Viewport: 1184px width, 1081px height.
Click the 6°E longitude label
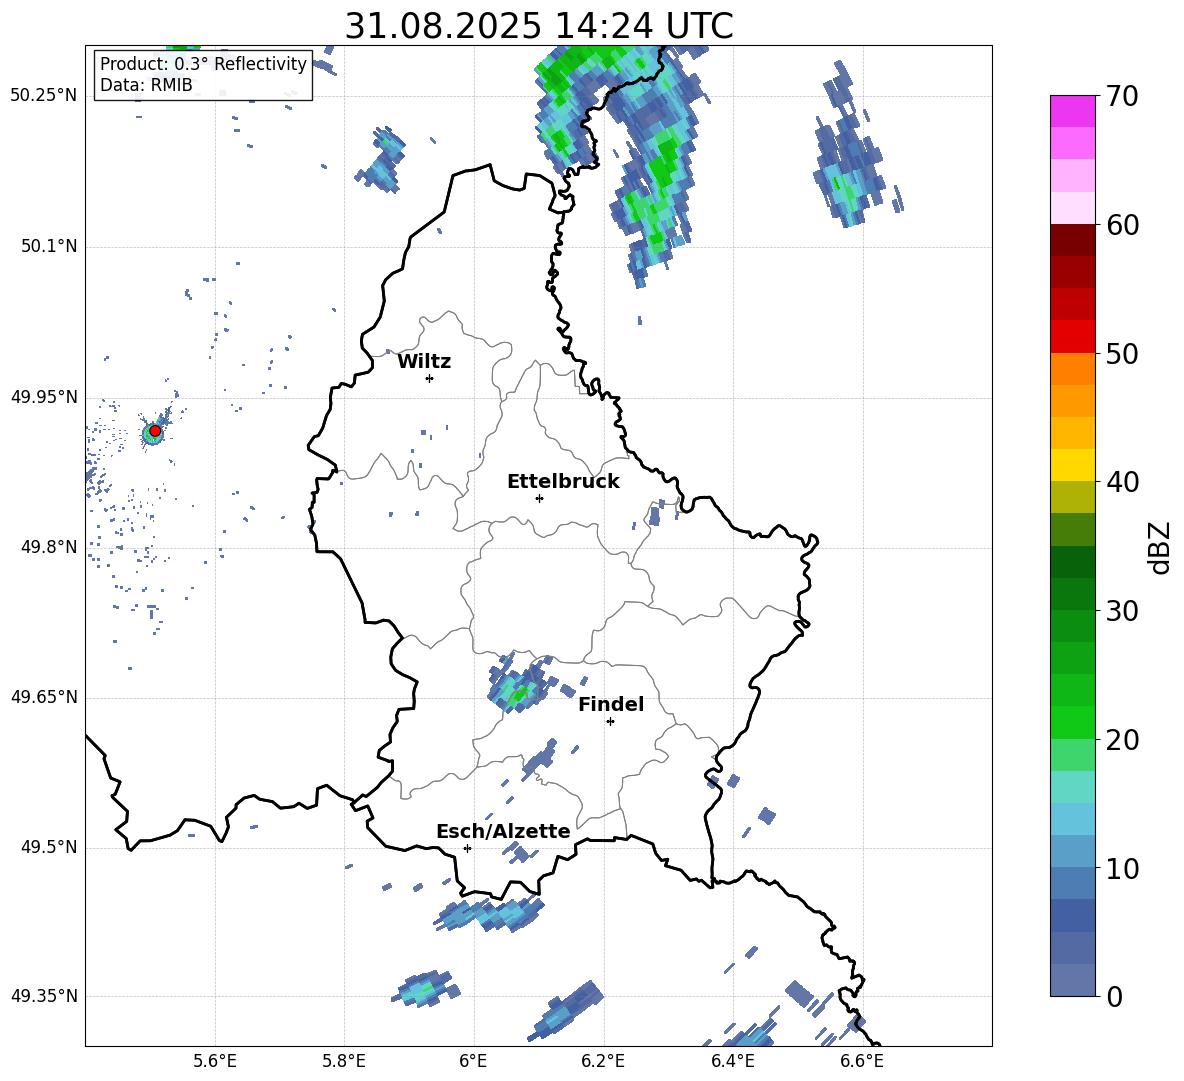[473, 1061]
